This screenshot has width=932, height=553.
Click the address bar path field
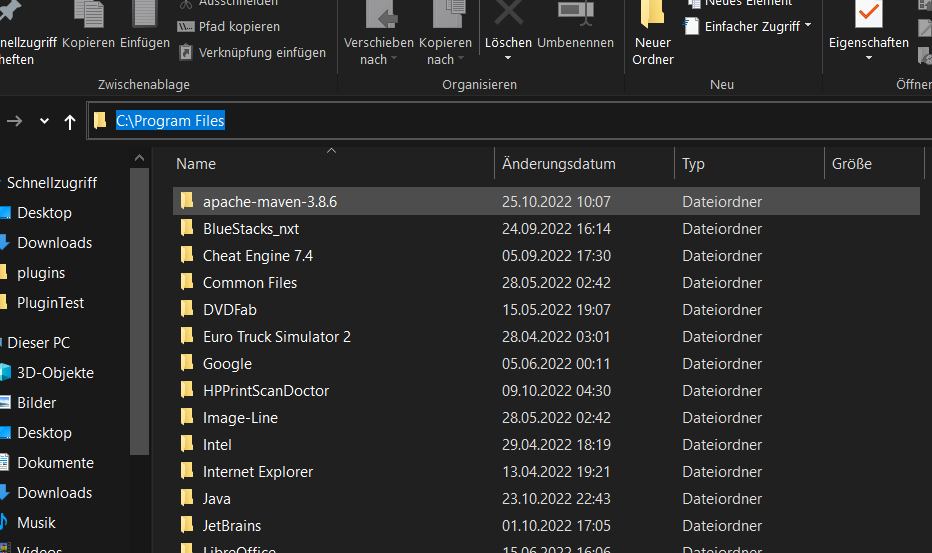511,121
